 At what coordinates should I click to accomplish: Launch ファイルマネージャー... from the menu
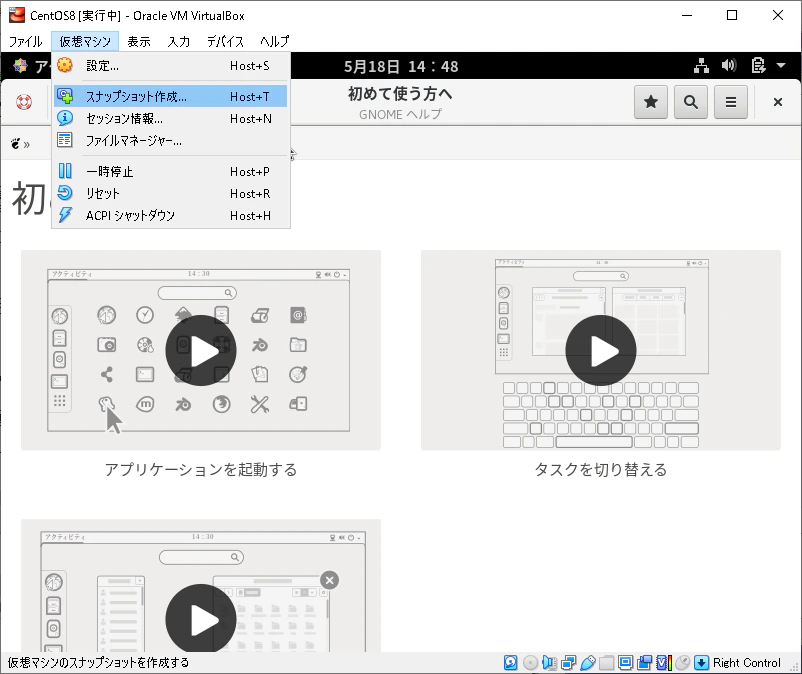click(x=171, y=141)
